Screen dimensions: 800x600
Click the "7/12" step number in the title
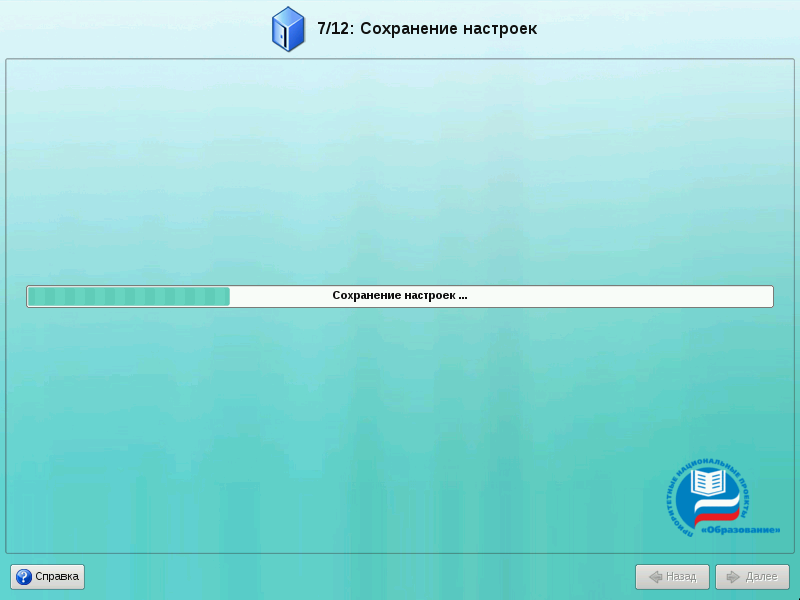(333, 29)
